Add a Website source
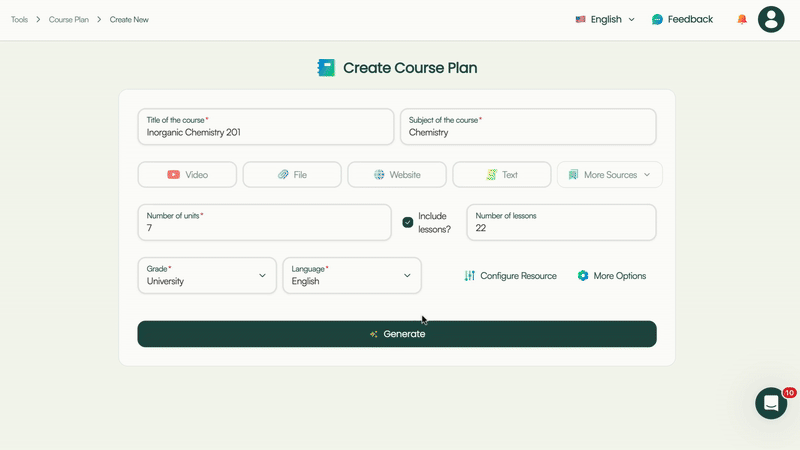This screenshot has width=800, height=450. click(x=397, y=174)
